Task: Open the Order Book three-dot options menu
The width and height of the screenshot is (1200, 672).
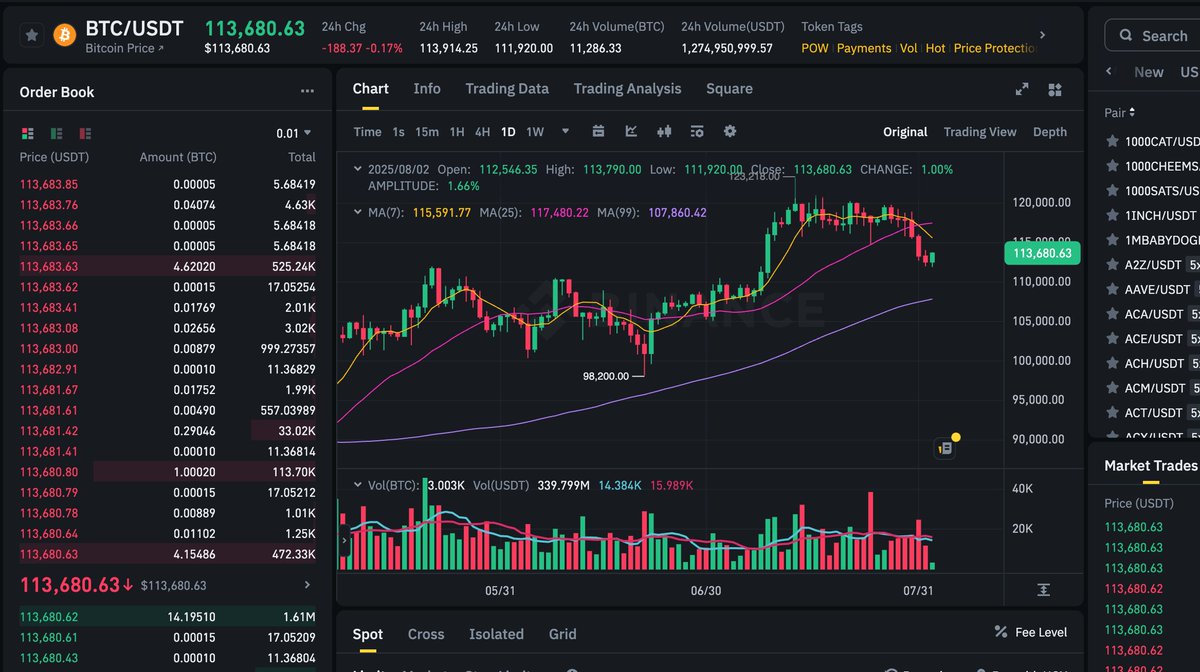Action: pyautogui.click(x=307, y=91)
